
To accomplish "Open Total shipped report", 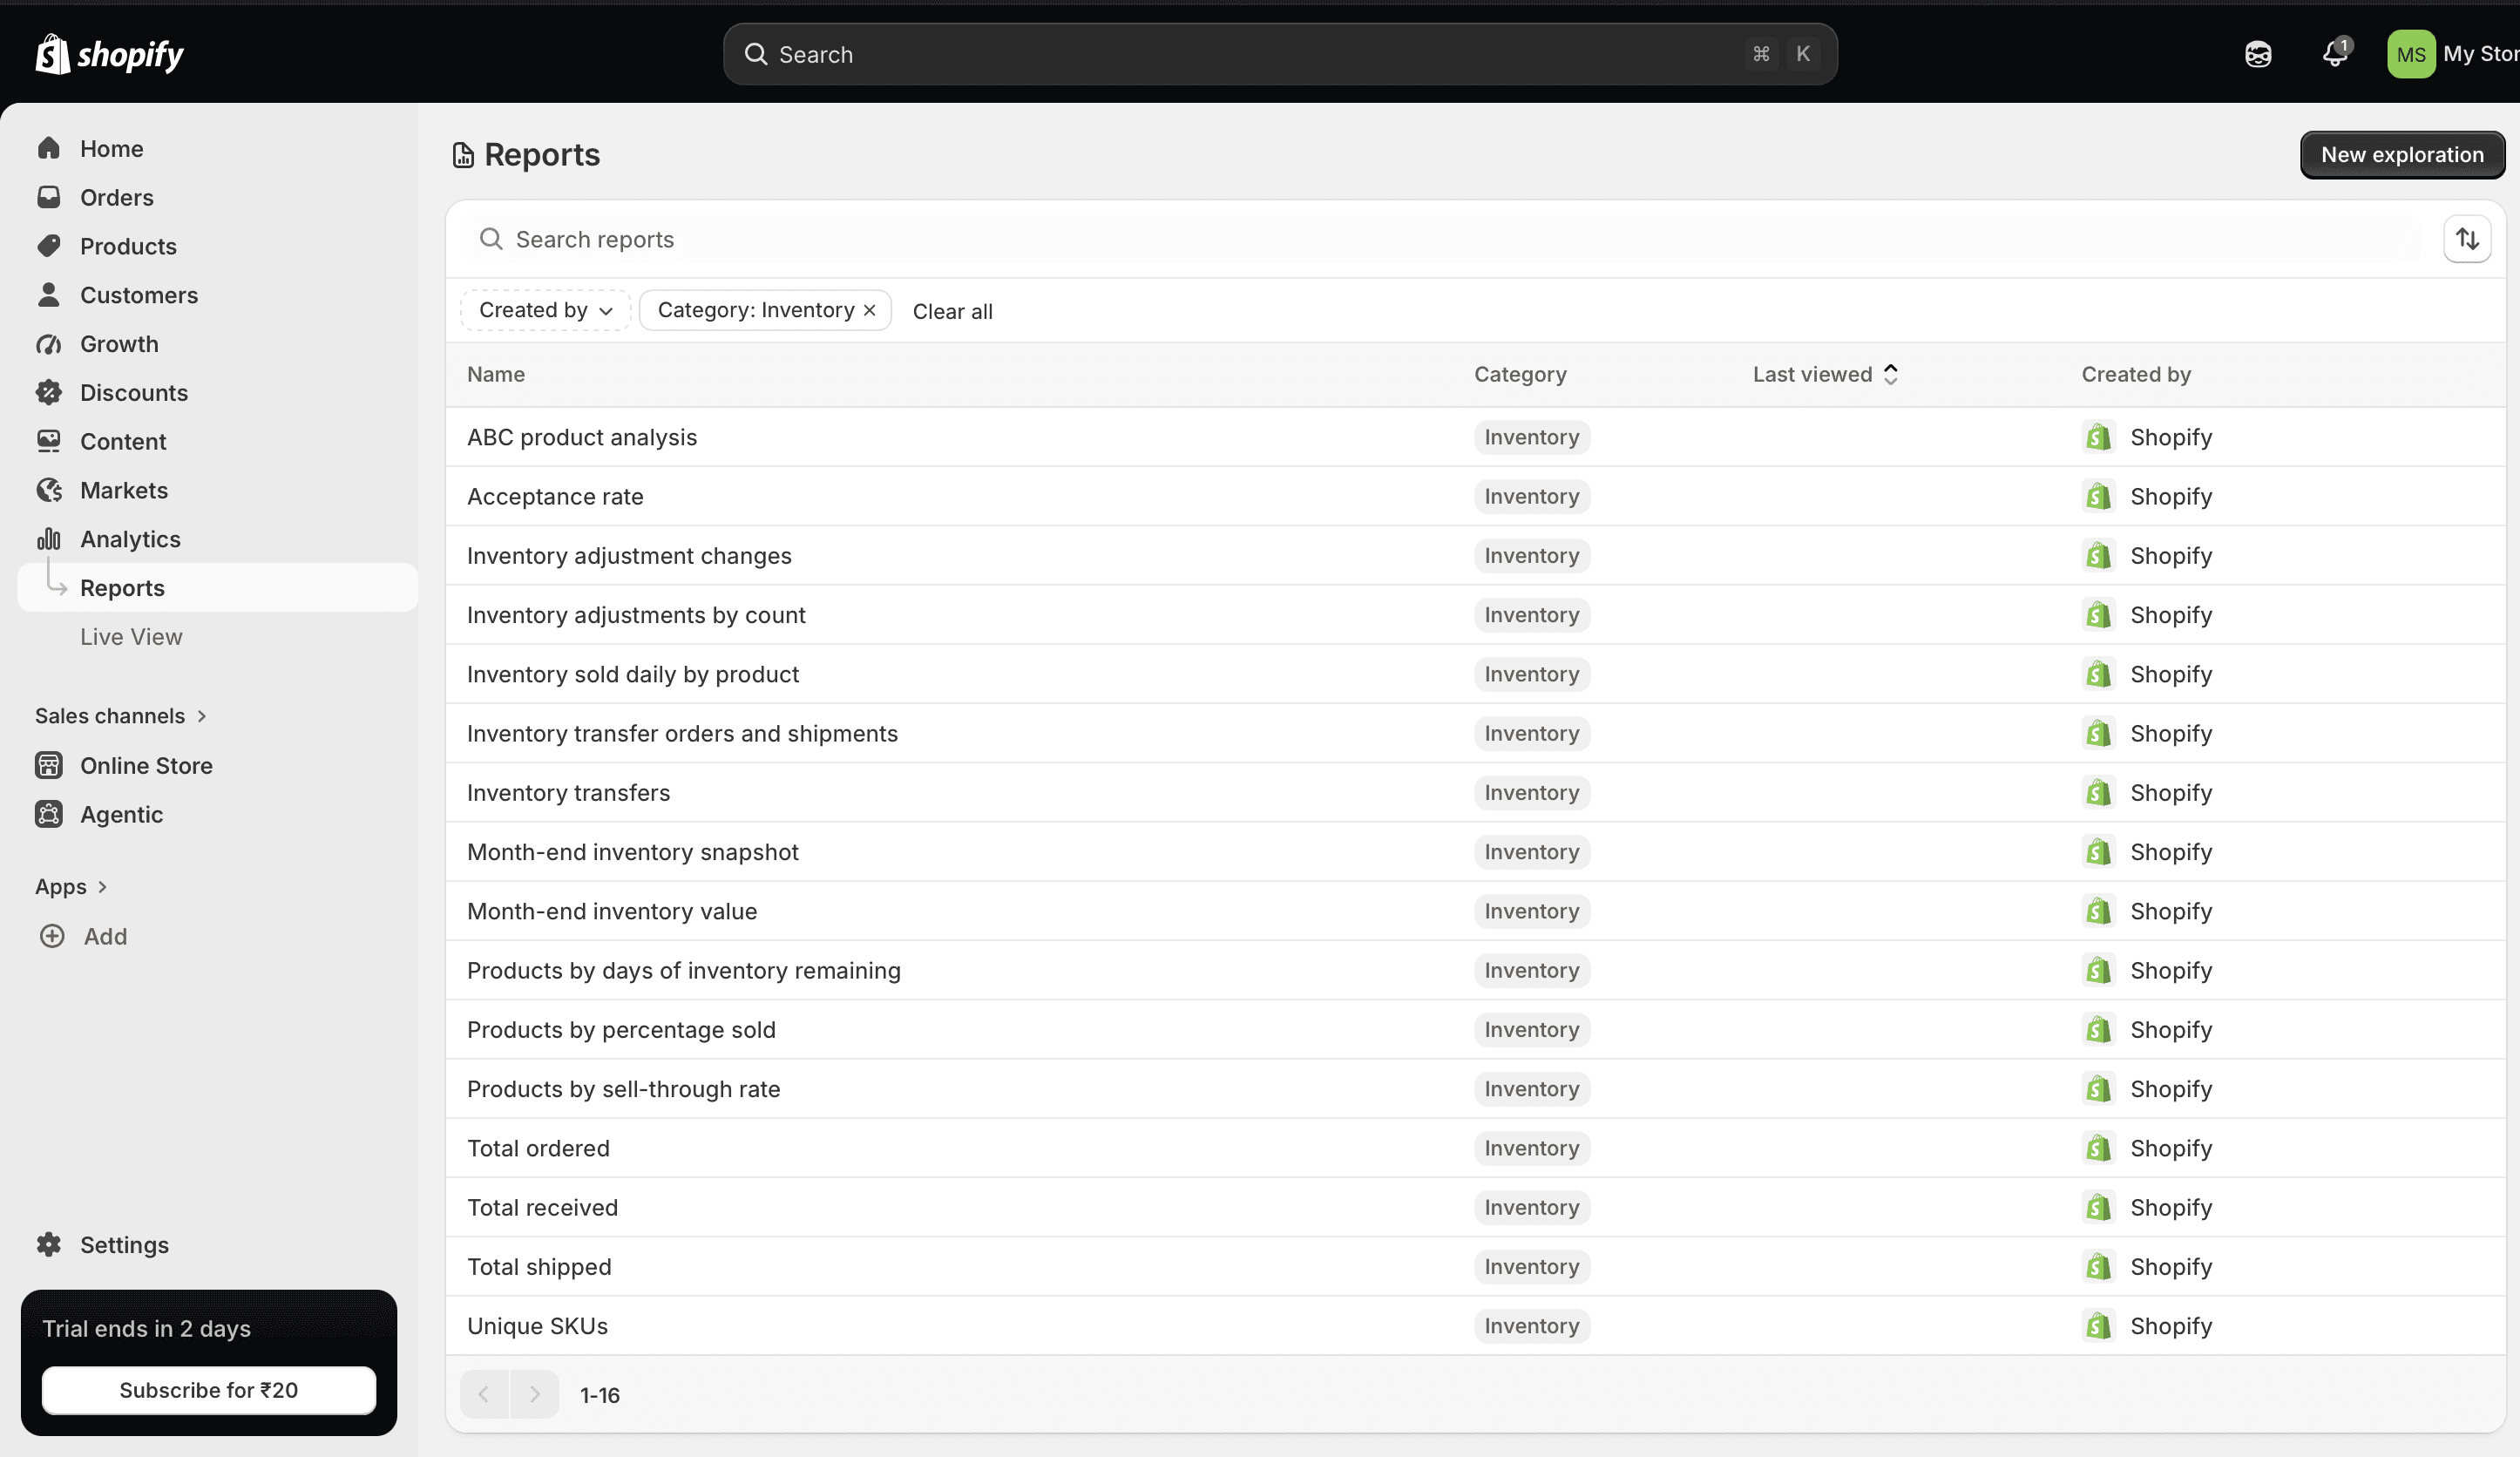I will pyautogui.click(x=539, y=1267).
